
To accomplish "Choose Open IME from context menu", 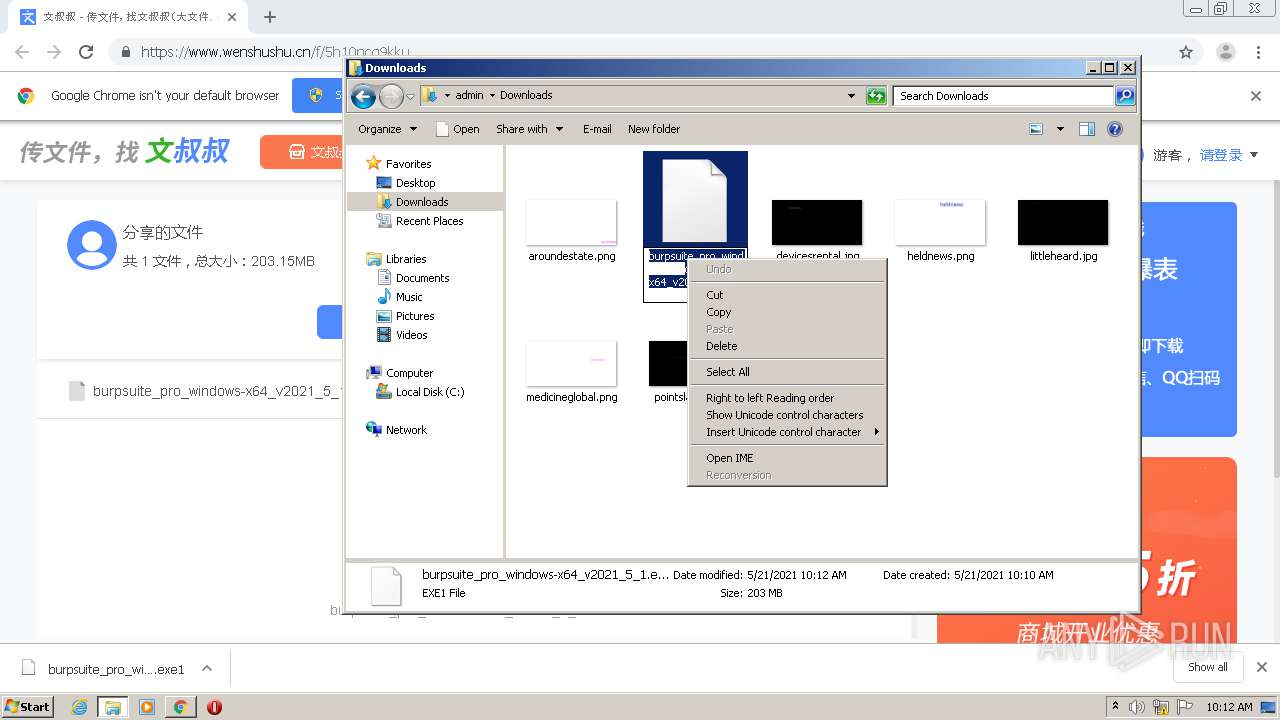I will tap(787, 458).
